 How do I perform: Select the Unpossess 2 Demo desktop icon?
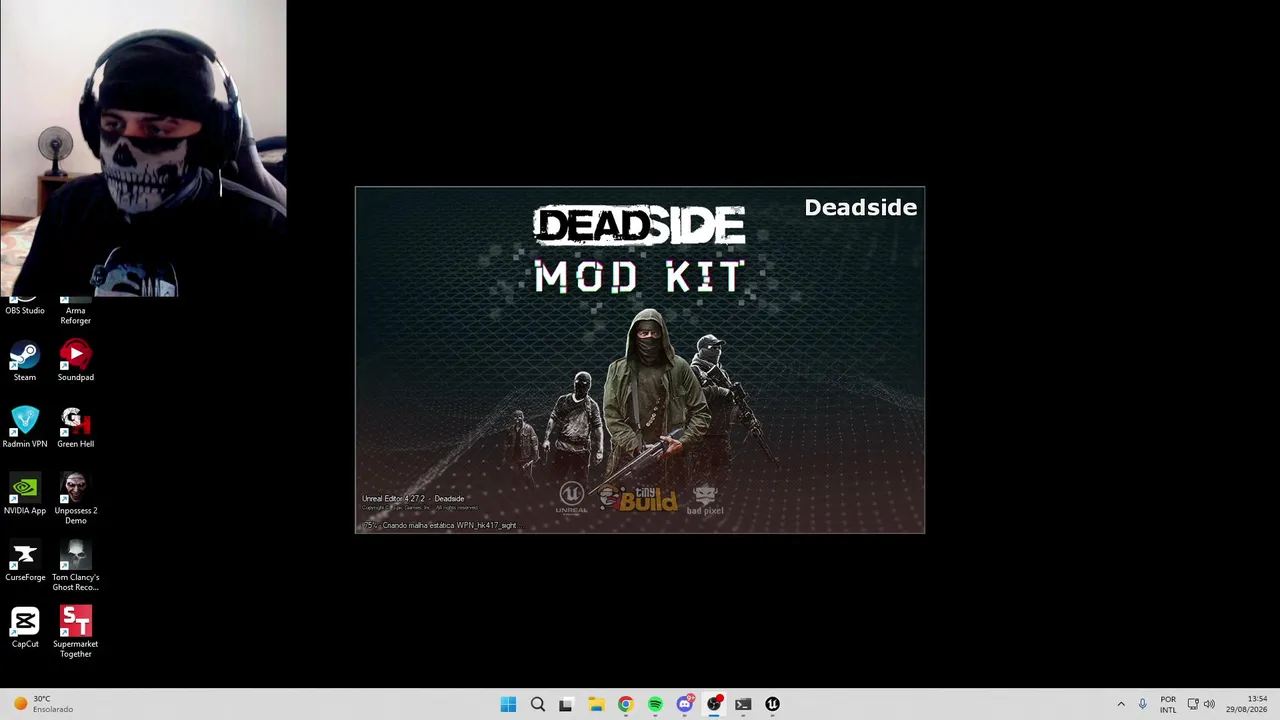click(x=75, y=499)
